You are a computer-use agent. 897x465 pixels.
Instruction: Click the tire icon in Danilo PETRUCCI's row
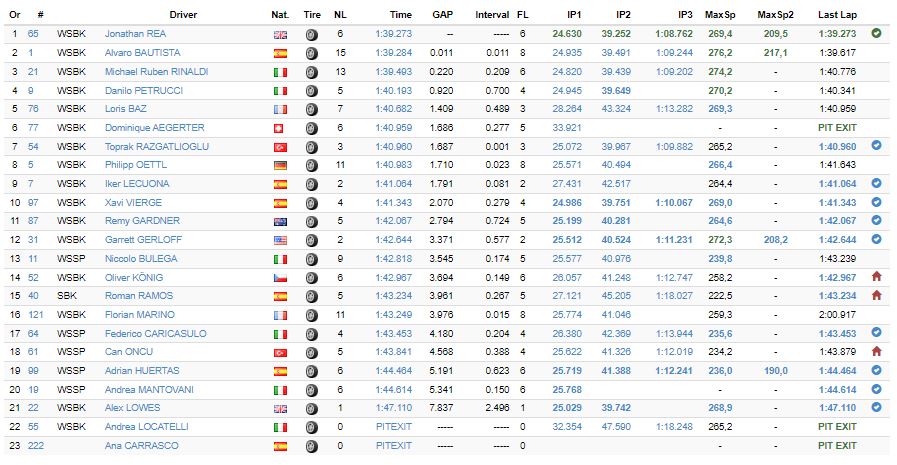click(x=311, y=91)
